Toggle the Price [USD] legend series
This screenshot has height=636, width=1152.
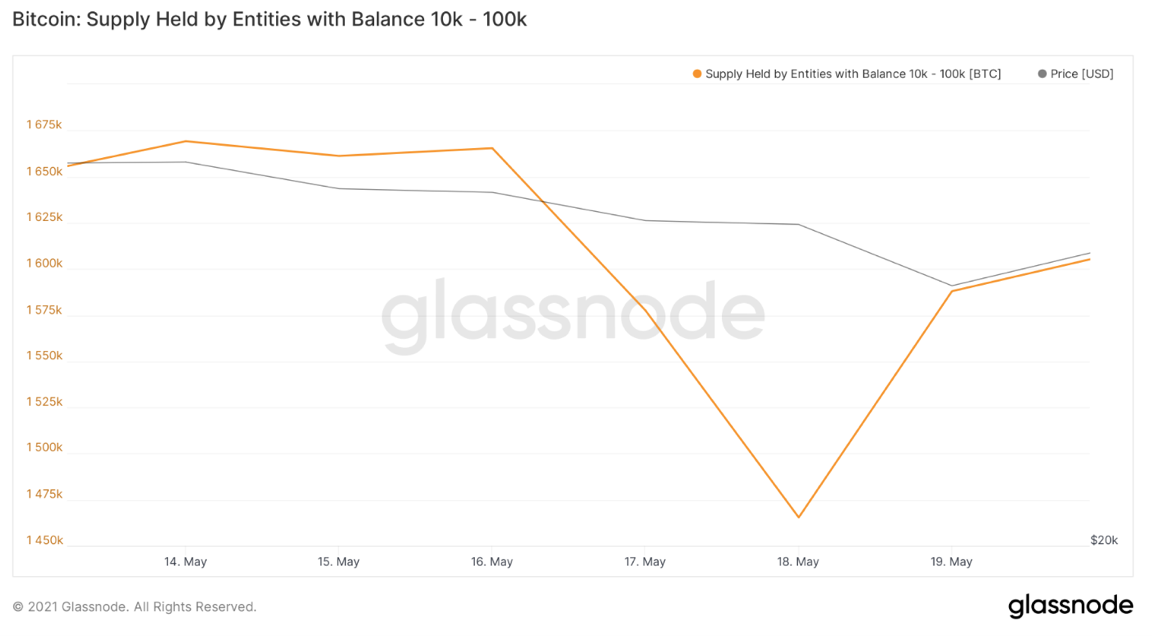1081,74
